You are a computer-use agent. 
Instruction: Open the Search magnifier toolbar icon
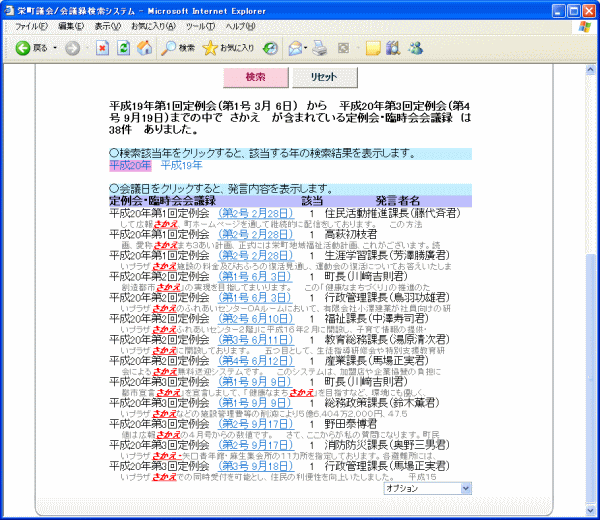pyautogui.click(x=168, y=48)
